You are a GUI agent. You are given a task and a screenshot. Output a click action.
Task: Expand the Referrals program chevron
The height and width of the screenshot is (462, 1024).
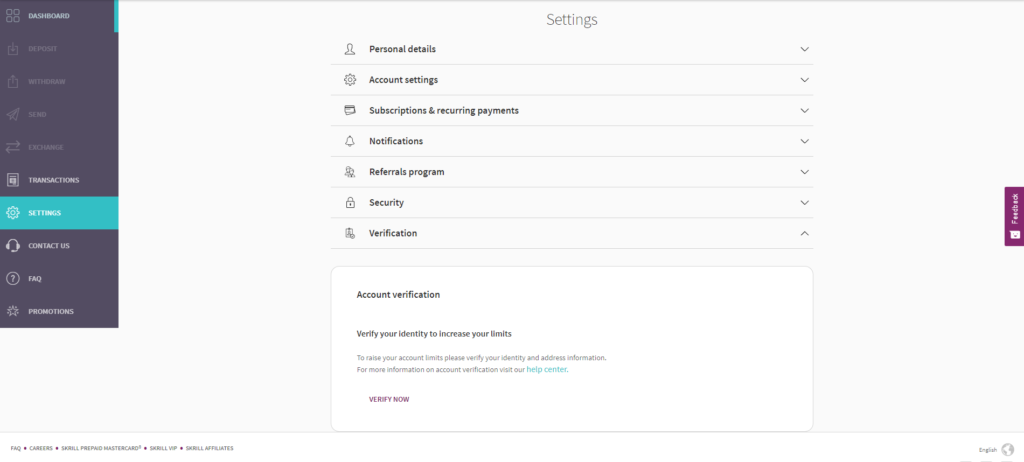point(804,172)
